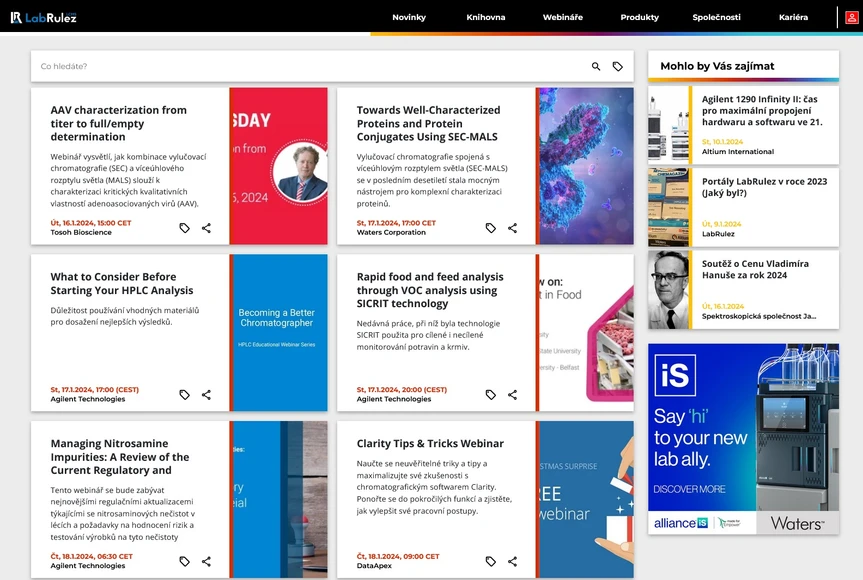Open the Clarity free webinar gift image
The width and height of the screenshot is (863, 580).
[585, 499]
